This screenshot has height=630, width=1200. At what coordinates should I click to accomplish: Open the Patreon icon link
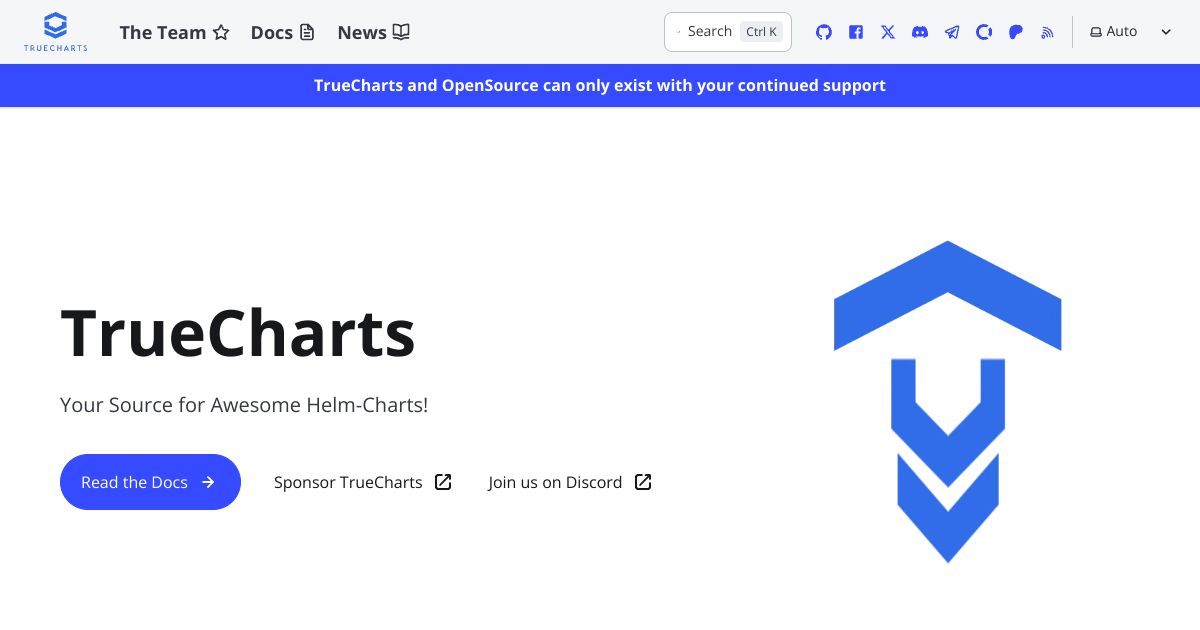1016,32
